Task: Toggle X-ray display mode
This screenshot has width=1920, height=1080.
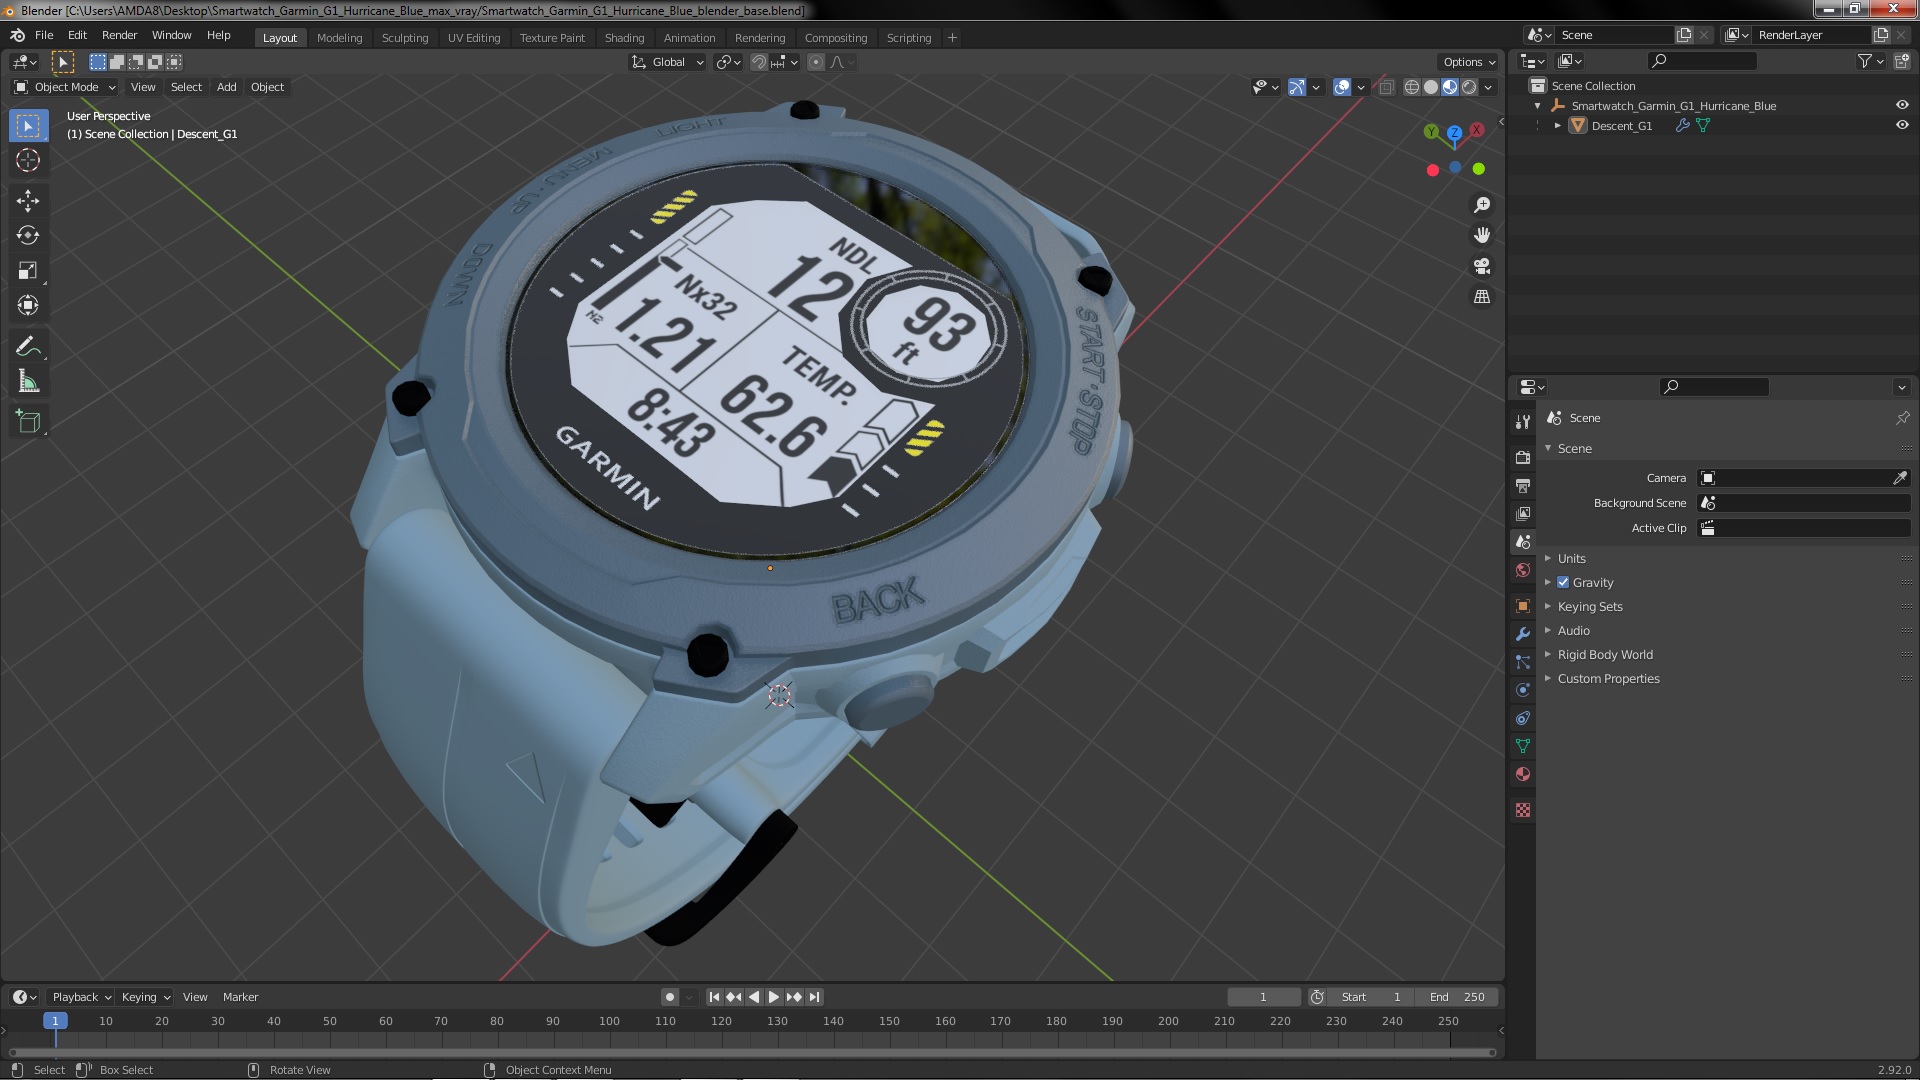Action: coord(1386,87)
